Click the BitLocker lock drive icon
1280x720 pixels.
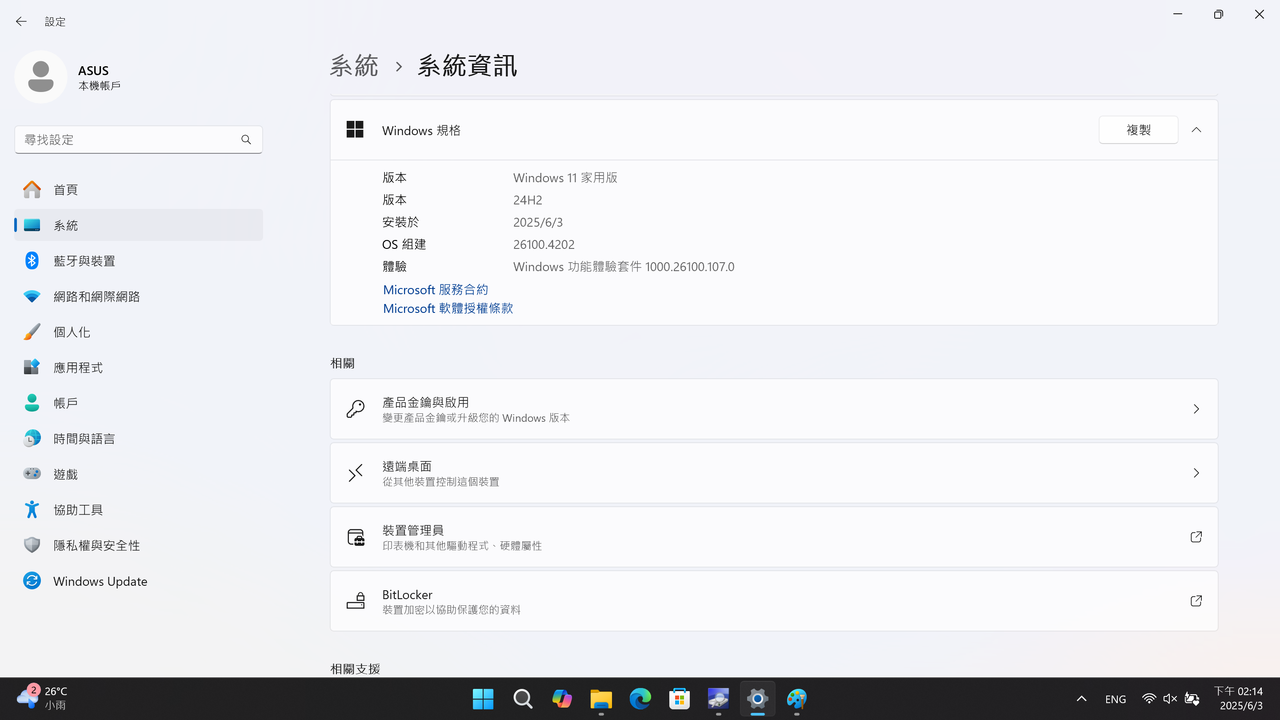(355, 601)
